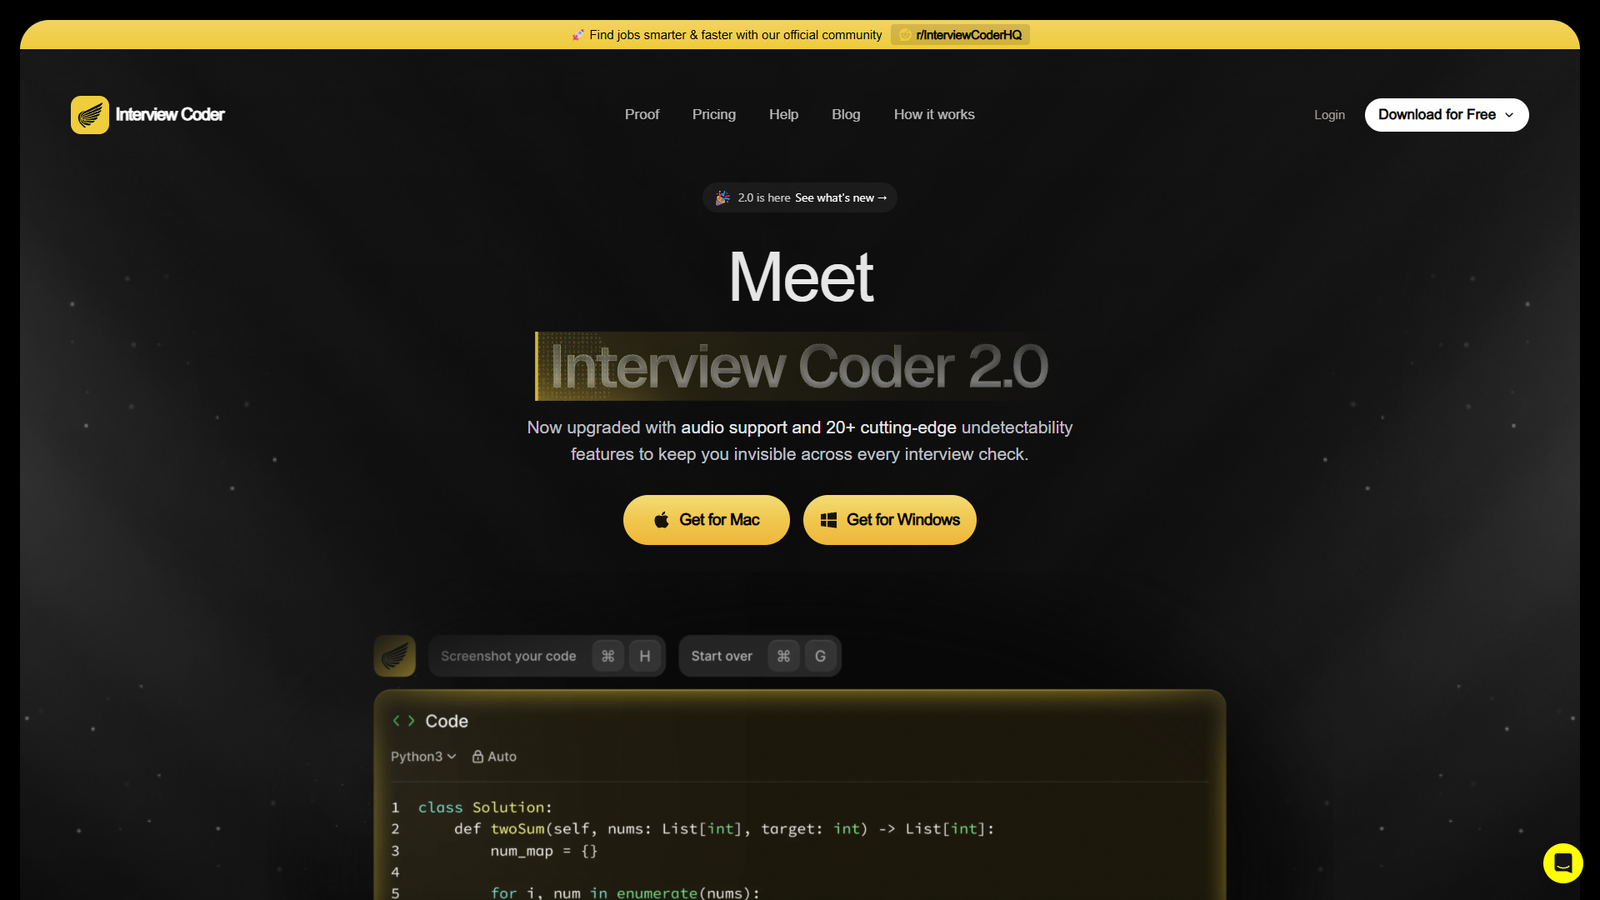This screenshot has width=1600, height=900.
Task: Click the Get for Windows button
Action: [890, 520]
